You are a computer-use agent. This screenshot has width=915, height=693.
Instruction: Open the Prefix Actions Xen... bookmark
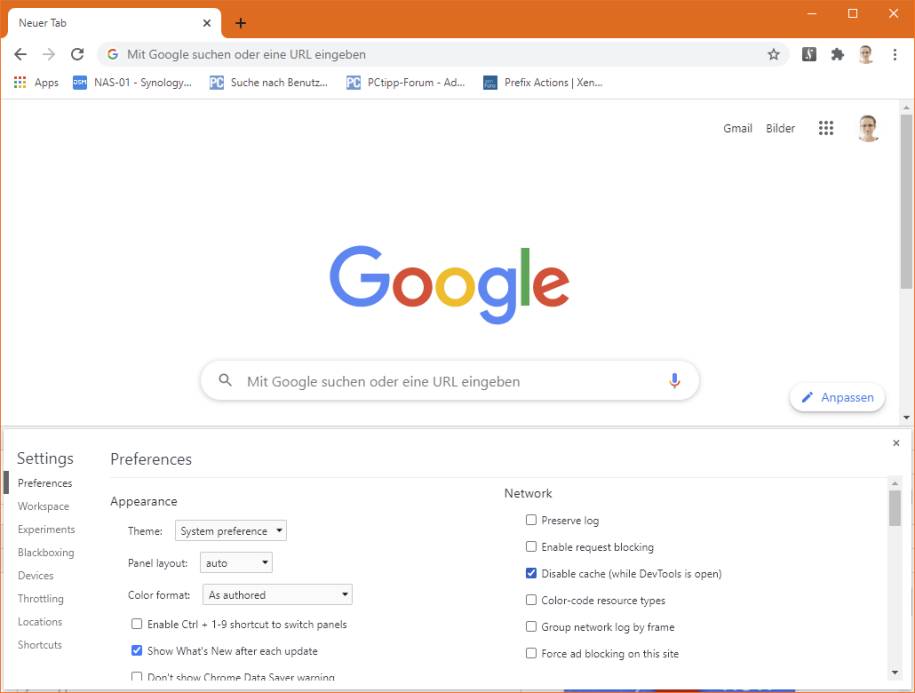543,82
